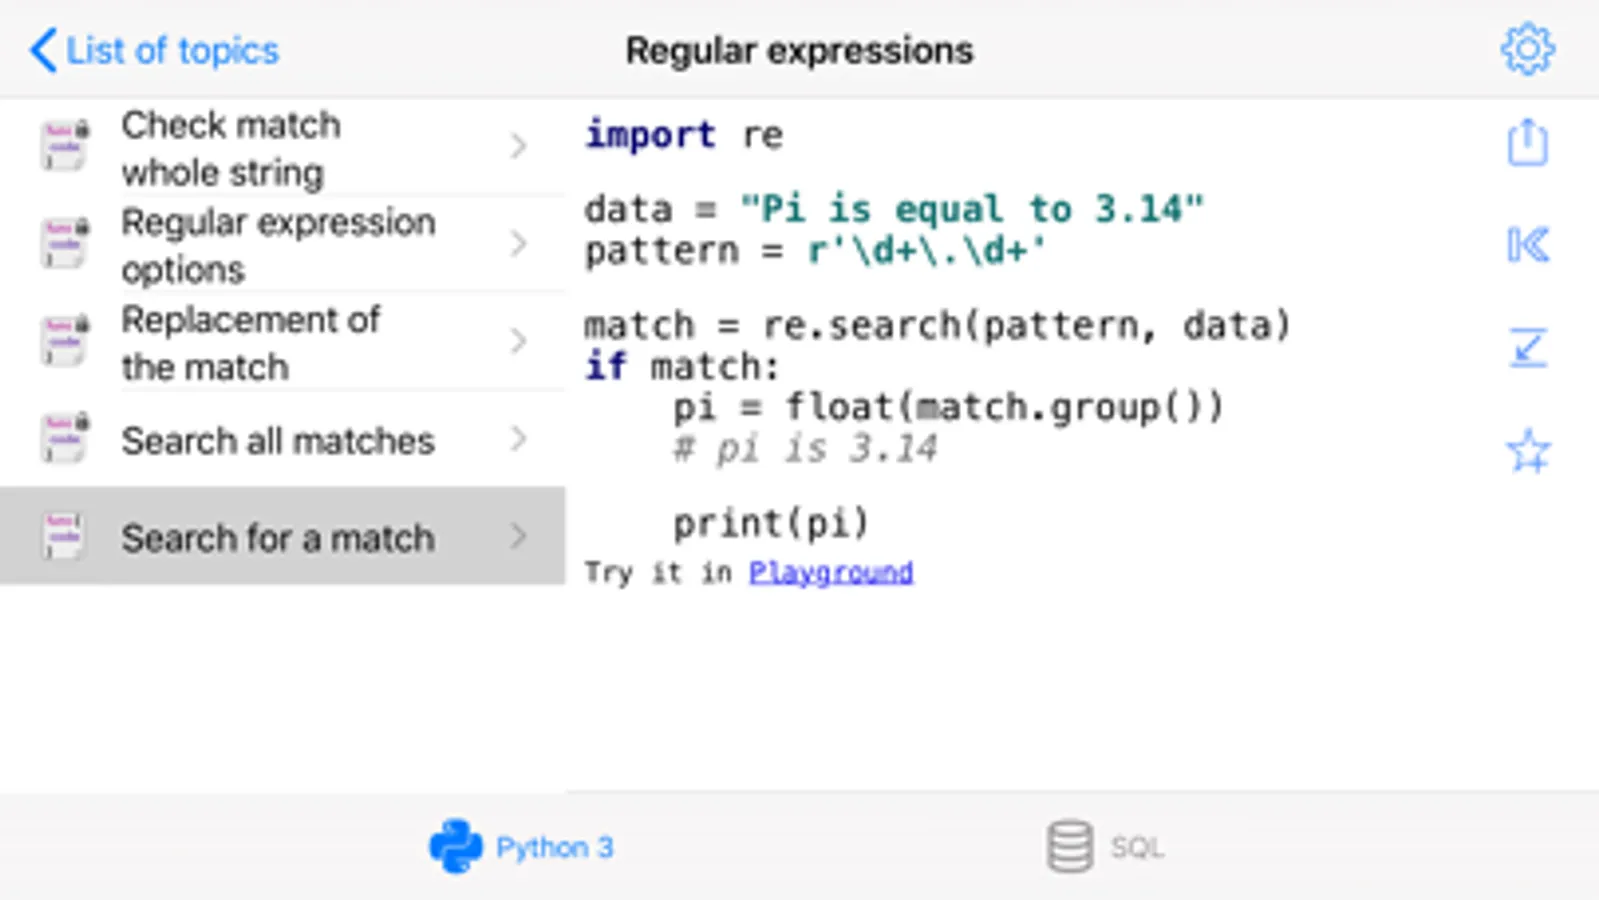Switch to the SQL tab
The height and width of the screenshot is (900, 1599).
(x=1136, y=848)
